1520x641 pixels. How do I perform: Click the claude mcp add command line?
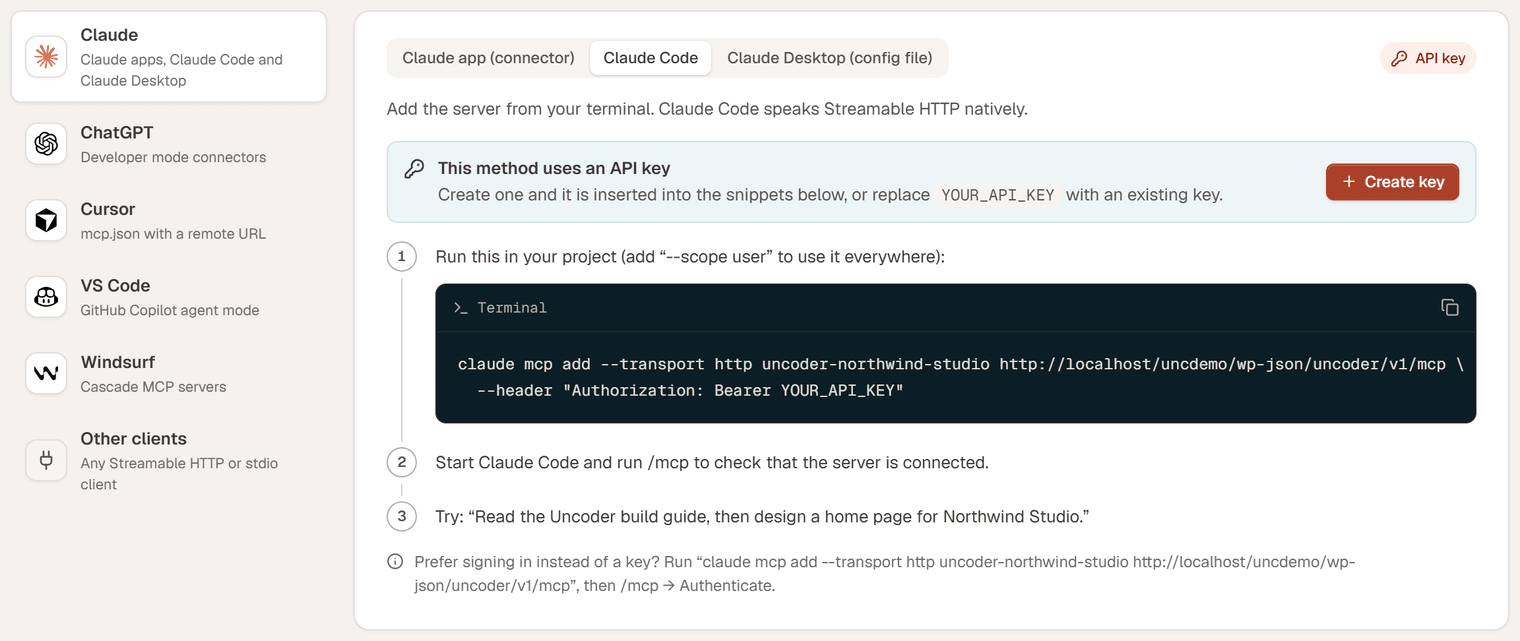[x=961, y=364]
